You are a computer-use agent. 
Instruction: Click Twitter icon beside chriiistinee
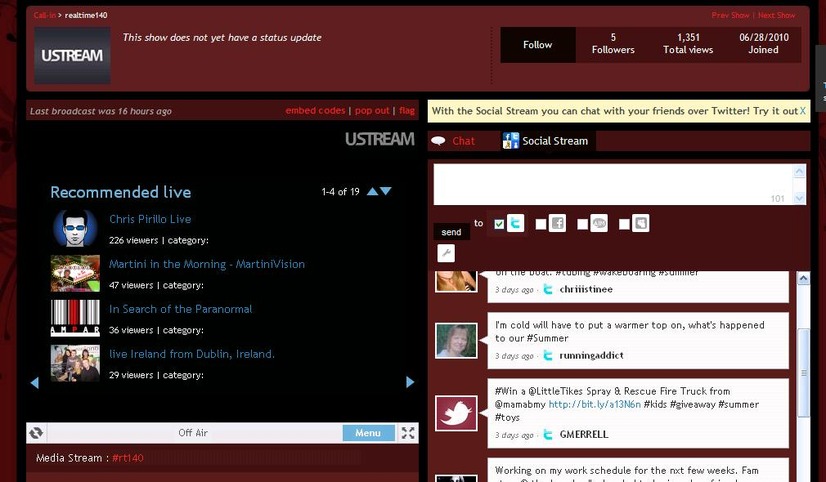coord(548,289)
